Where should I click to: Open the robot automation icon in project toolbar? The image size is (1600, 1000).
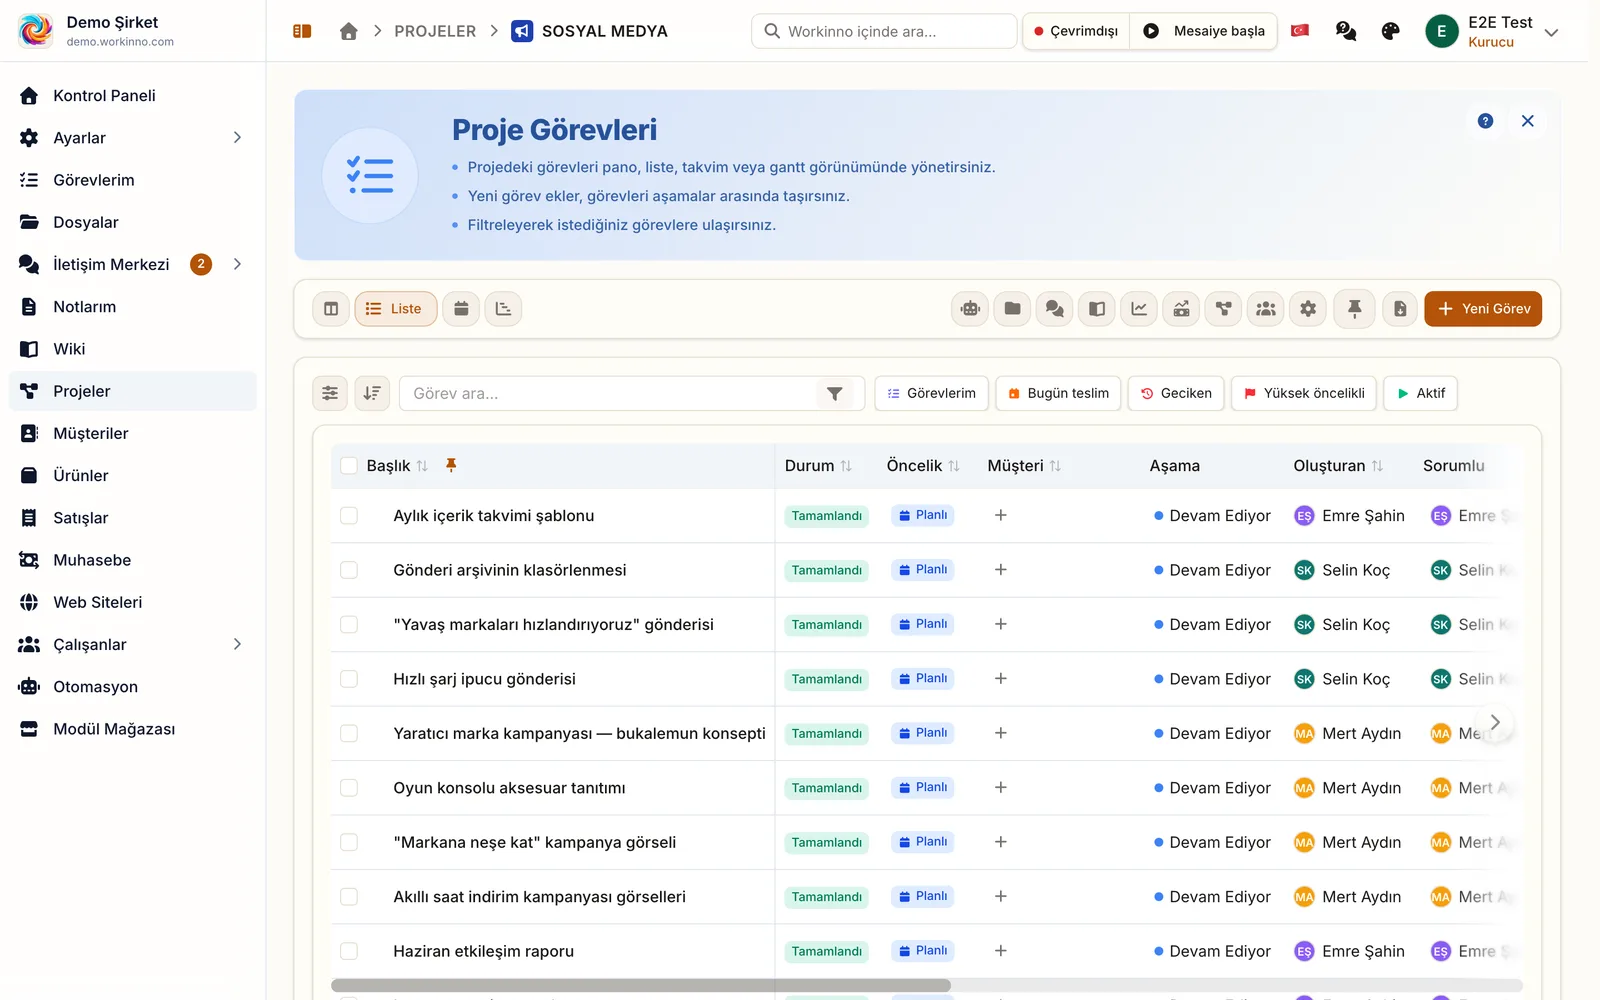pyautogui.click(x=970, y=309)
